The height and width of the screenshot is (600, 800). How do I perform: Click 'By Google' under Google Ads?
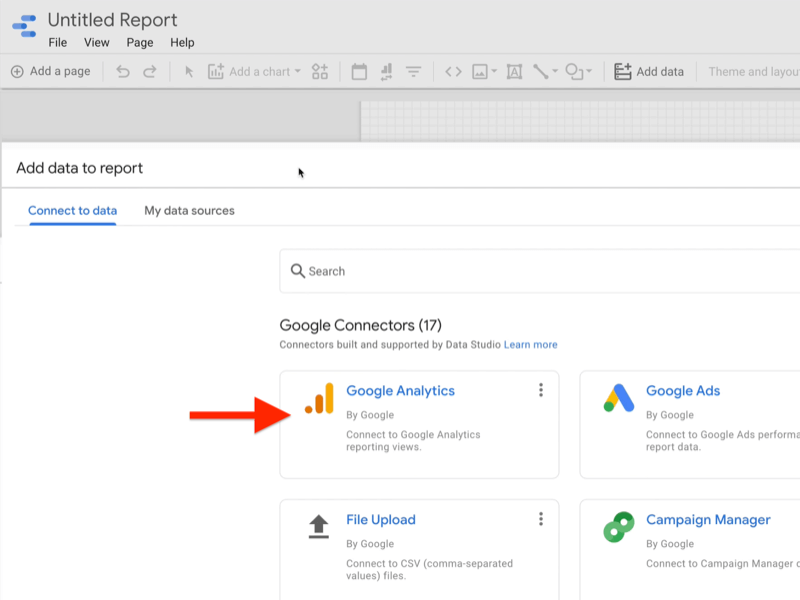pos(670,415)
